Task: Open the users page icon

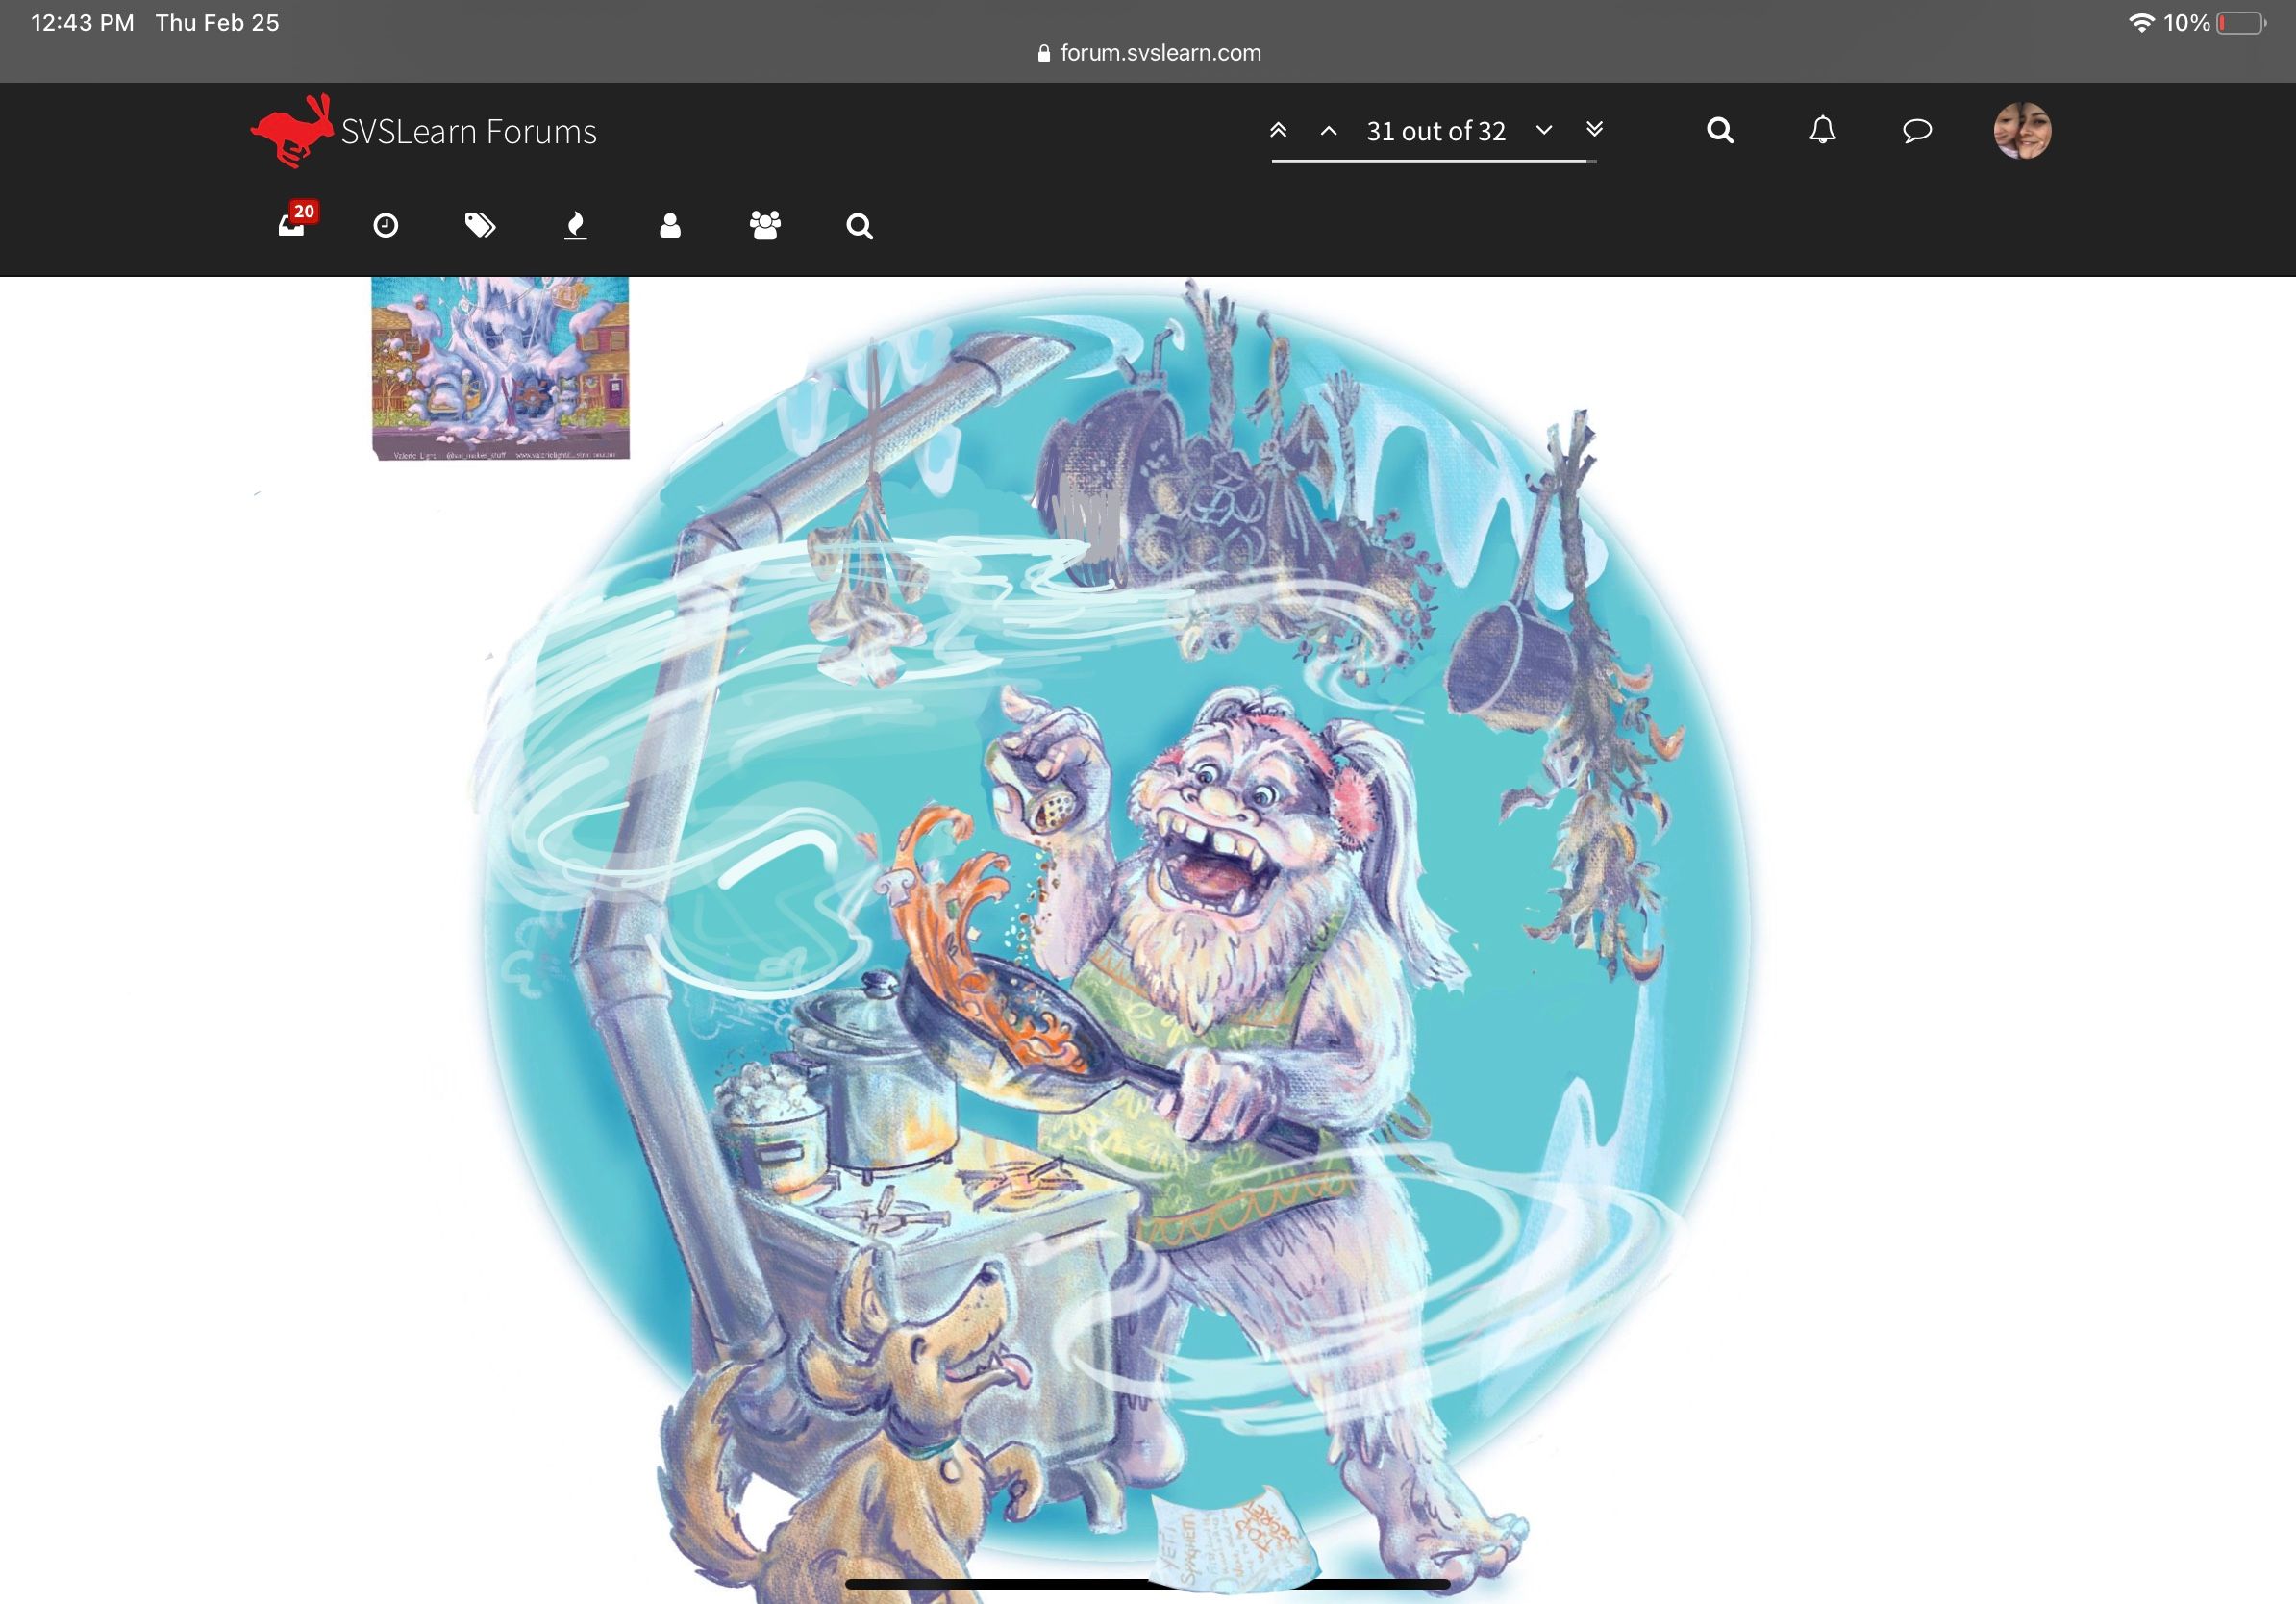Action: [670, 226]
